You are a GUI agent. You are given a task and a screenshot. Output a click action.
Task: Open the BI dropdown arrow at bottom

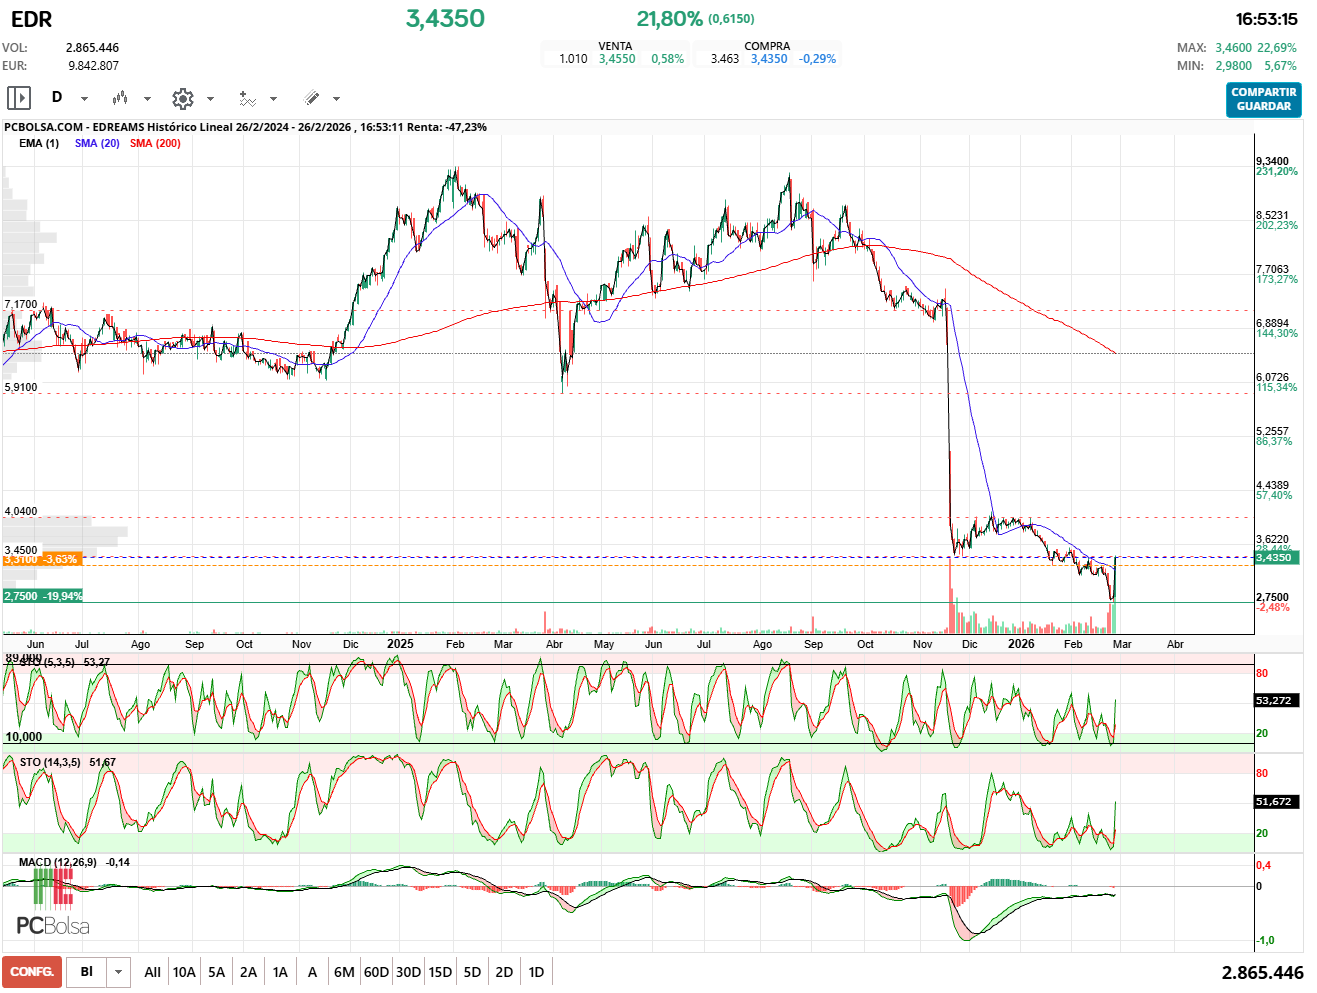tap(119, 972)
